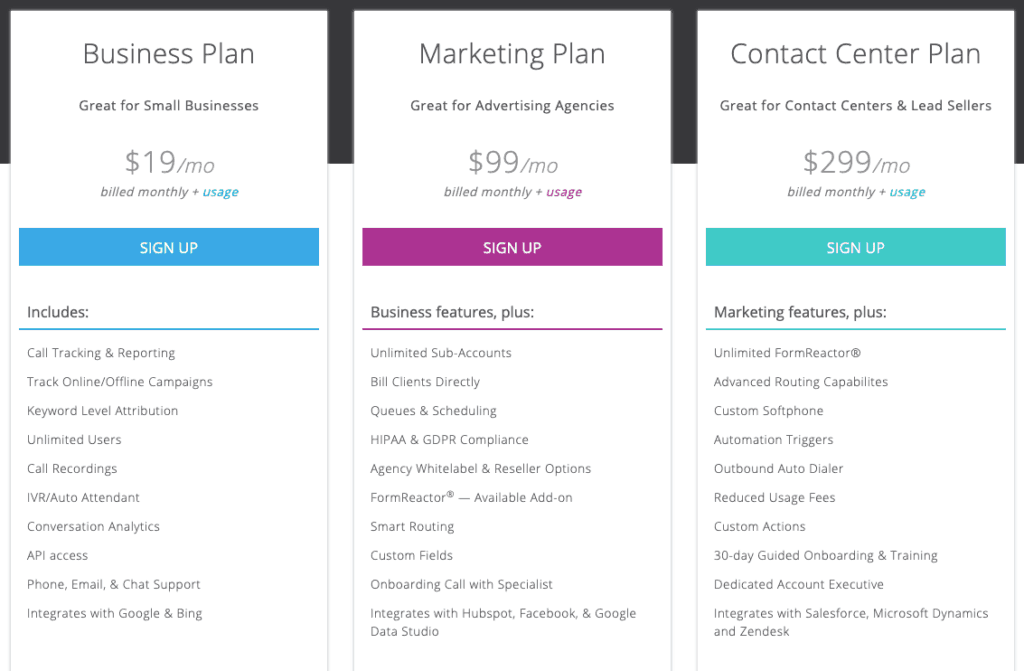The height and width of the screenshot is (671, 1024).
Task: Select the Marketing Plan heading
Action: point(512,53)
